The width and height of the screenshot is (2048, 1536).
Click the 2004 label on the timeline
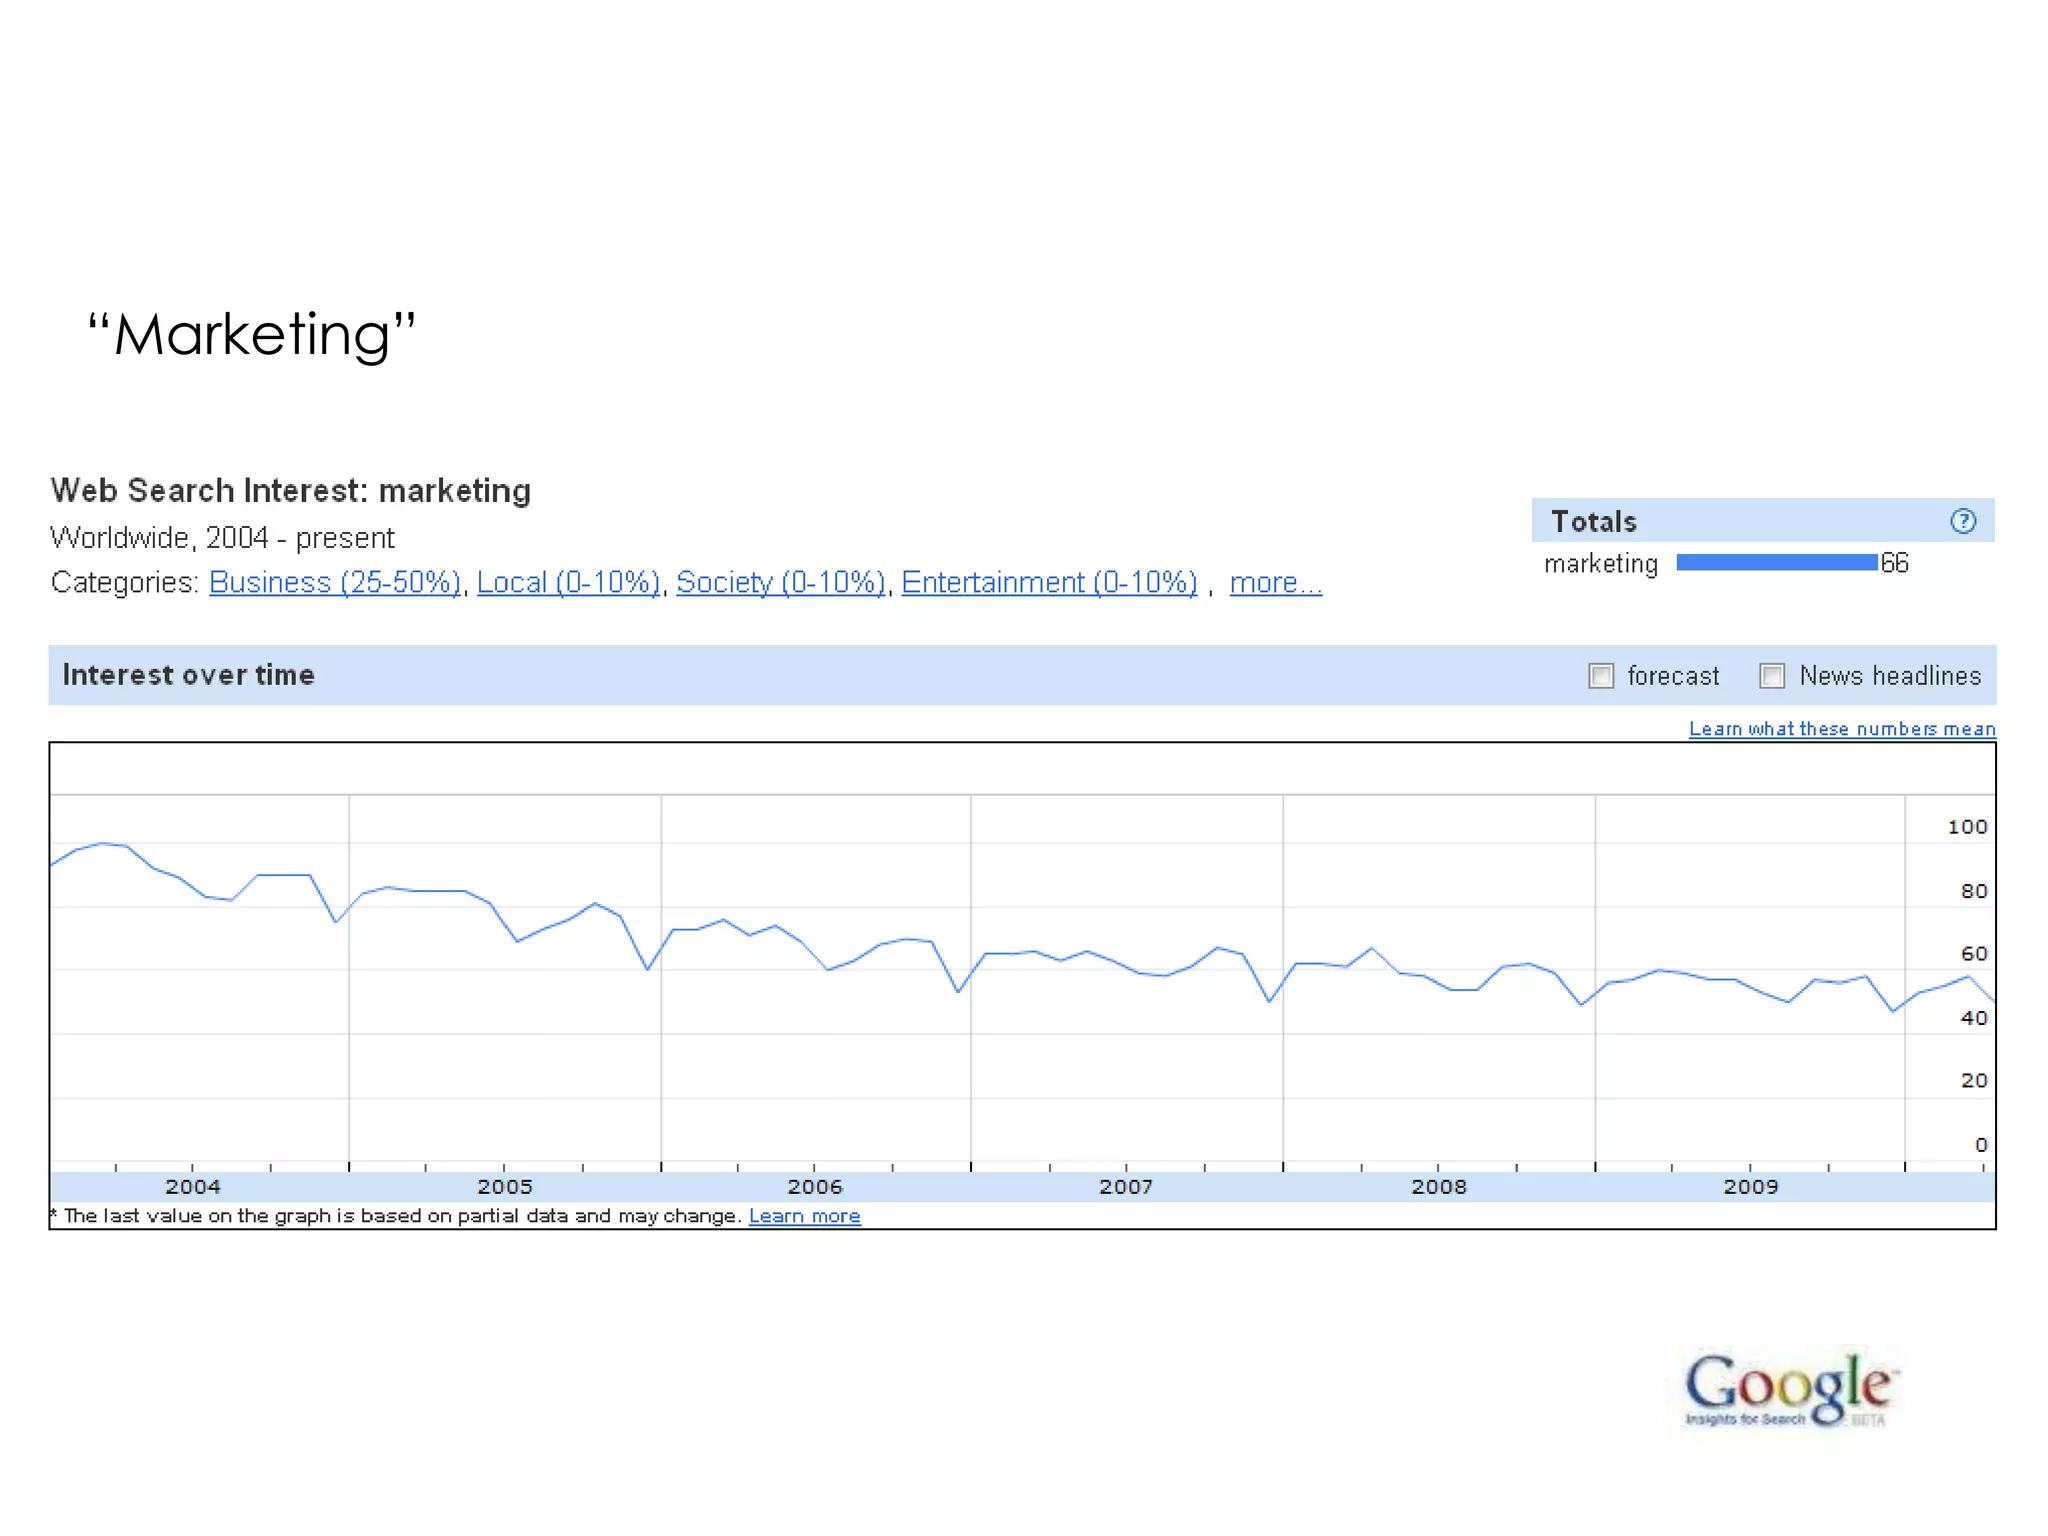[x=192, y=1187]
